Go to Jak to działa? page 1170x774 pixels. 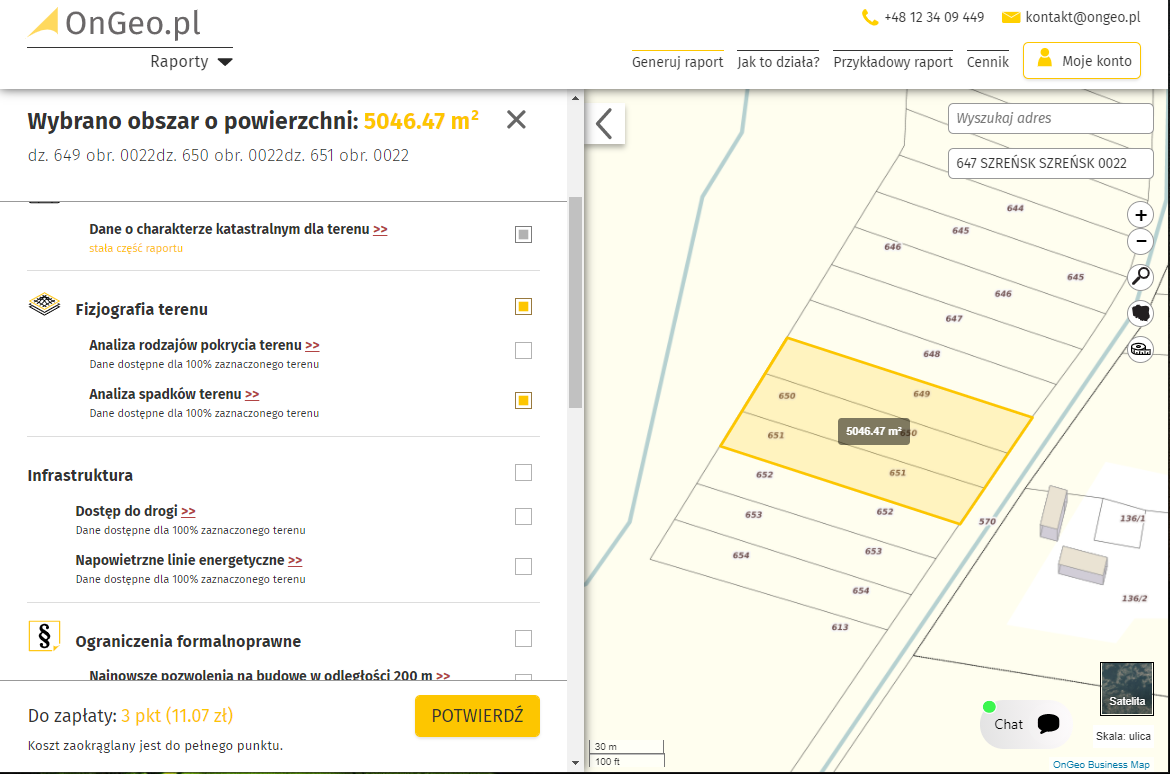pos(777,62)
